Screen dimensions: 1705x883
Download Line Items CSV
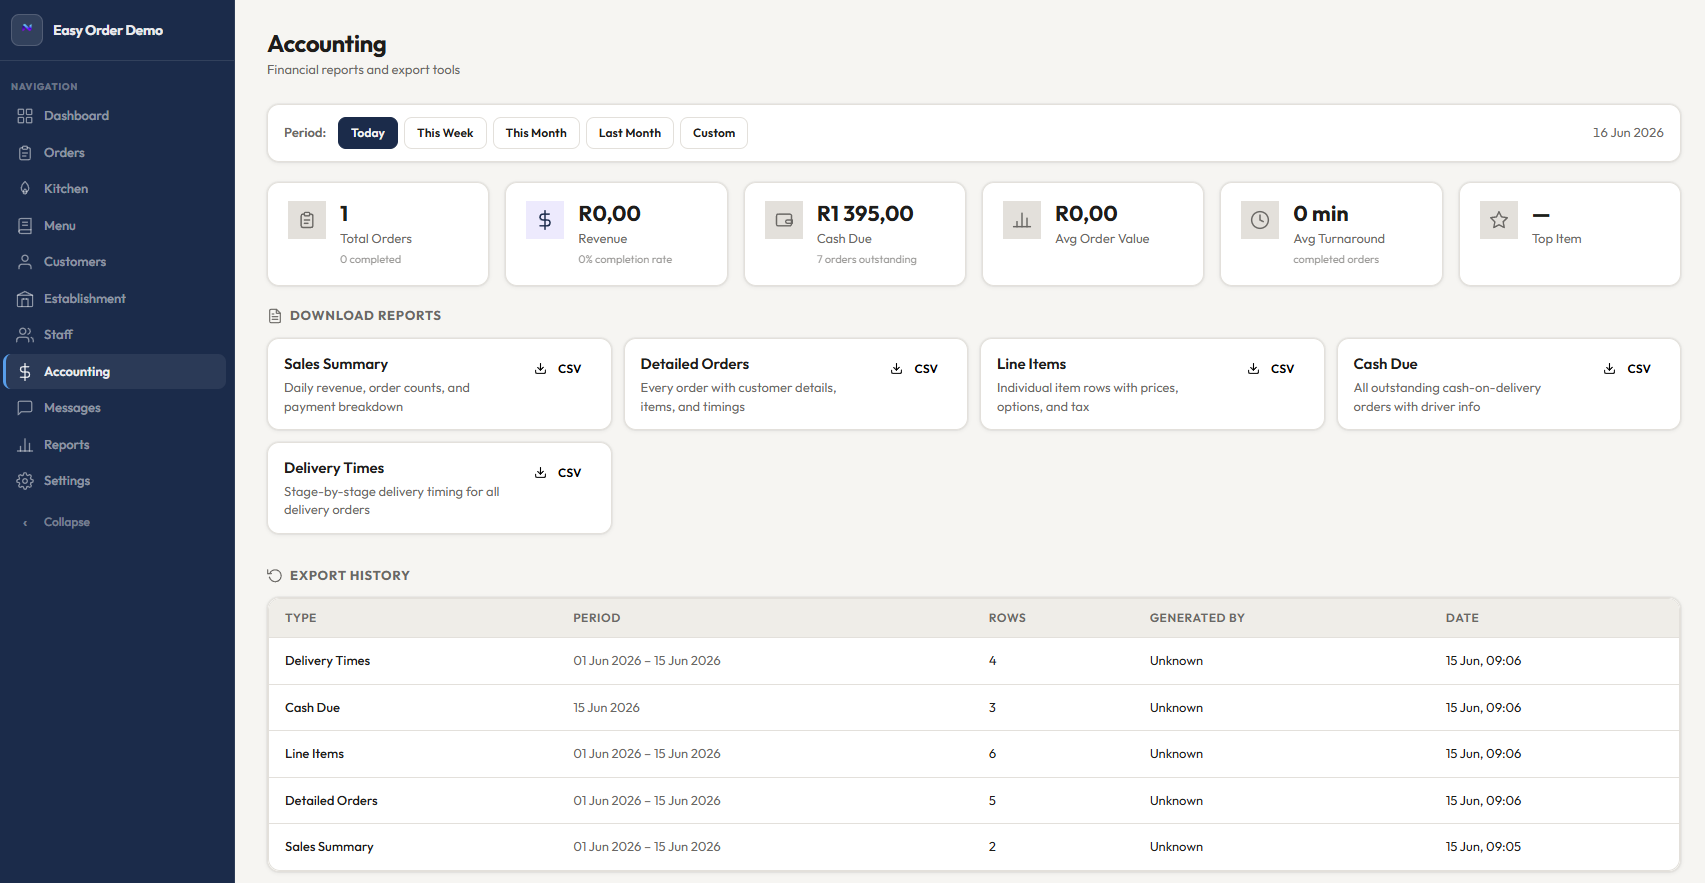(1271, 369)
